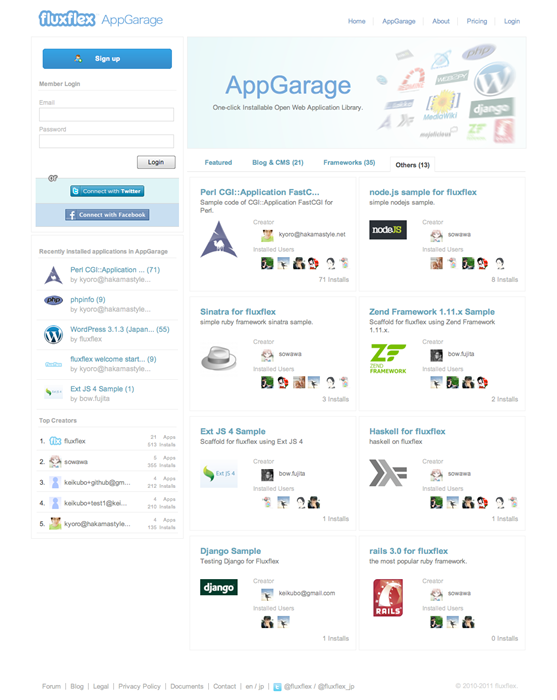
Task: Switch to the Featured tab
Action: (x=218, y=162)
